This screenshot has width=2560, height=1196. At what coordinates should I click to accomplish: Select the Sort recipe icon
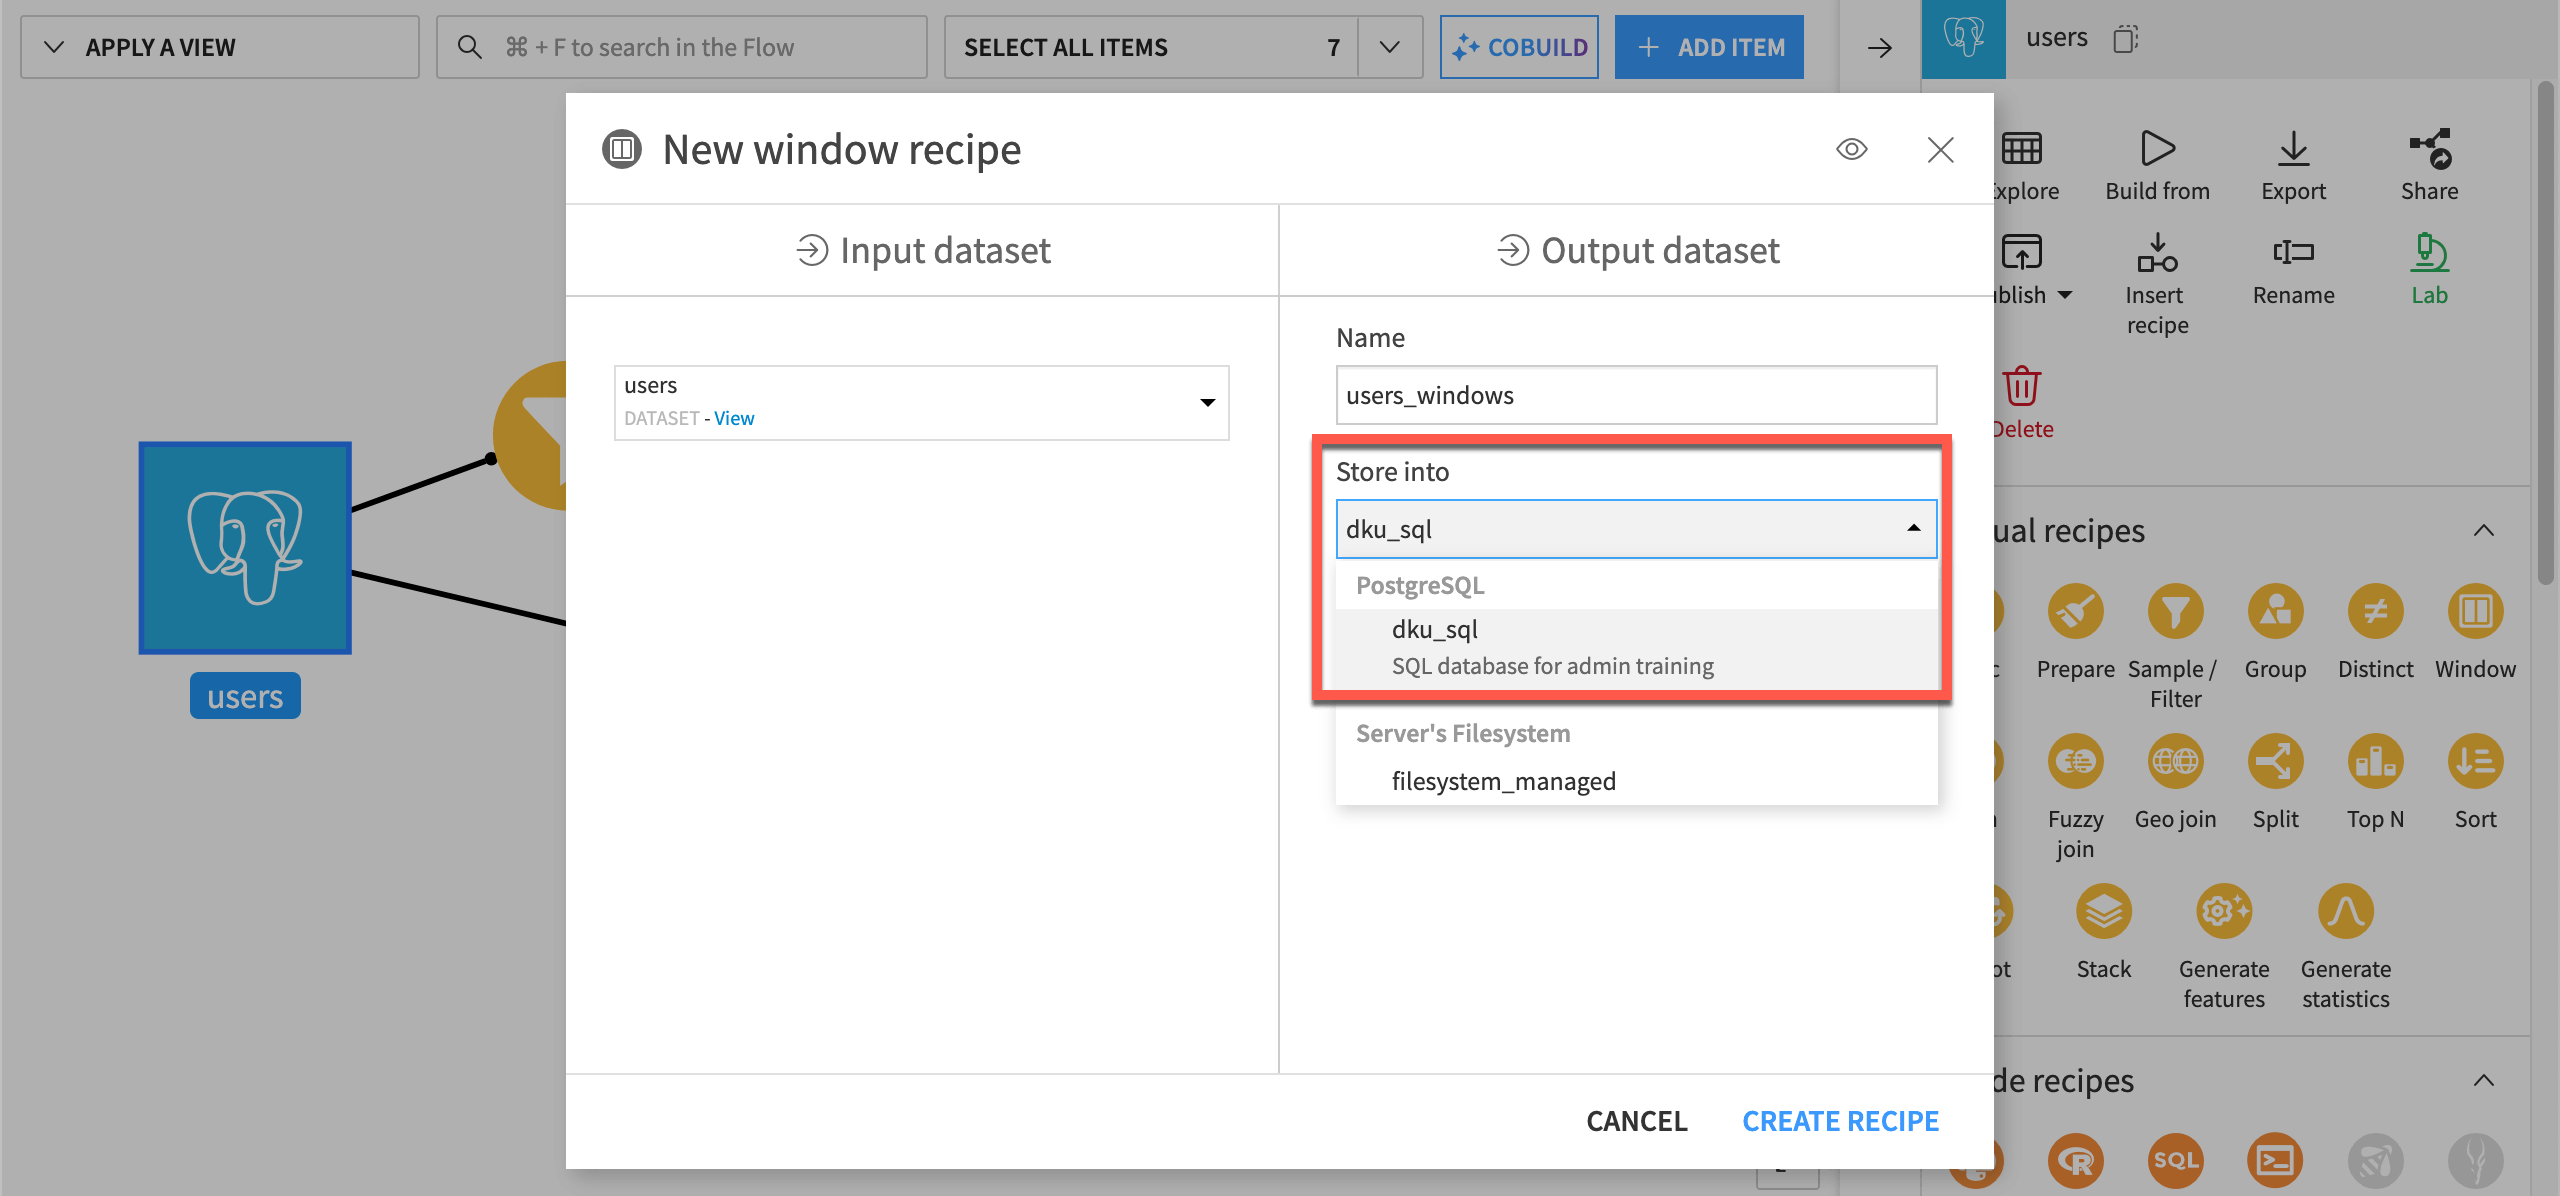tap(2475, 761)
